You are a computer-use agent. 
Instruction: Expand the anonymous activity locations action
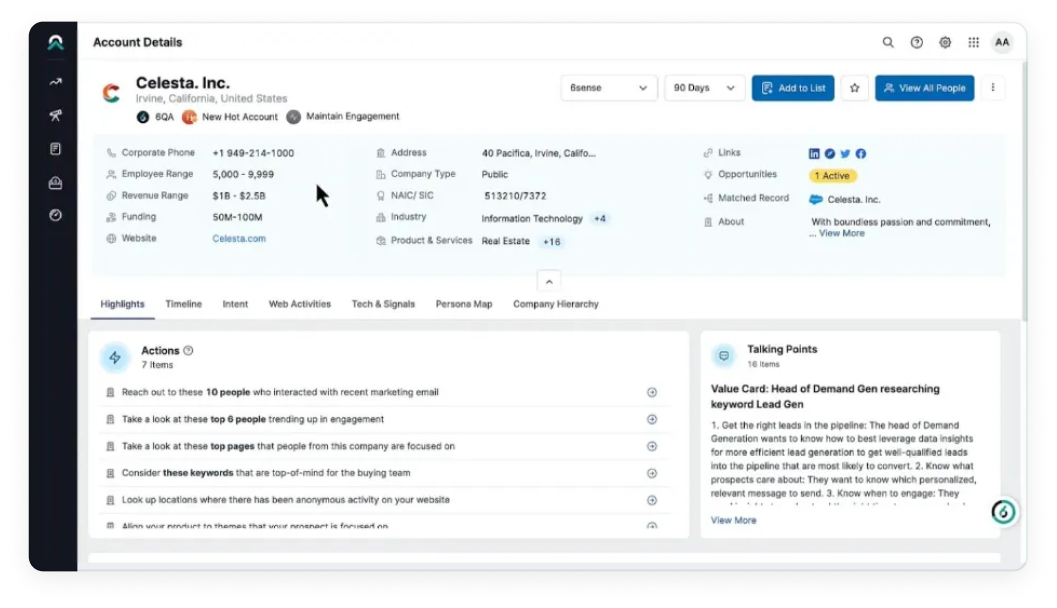point(651,500)
